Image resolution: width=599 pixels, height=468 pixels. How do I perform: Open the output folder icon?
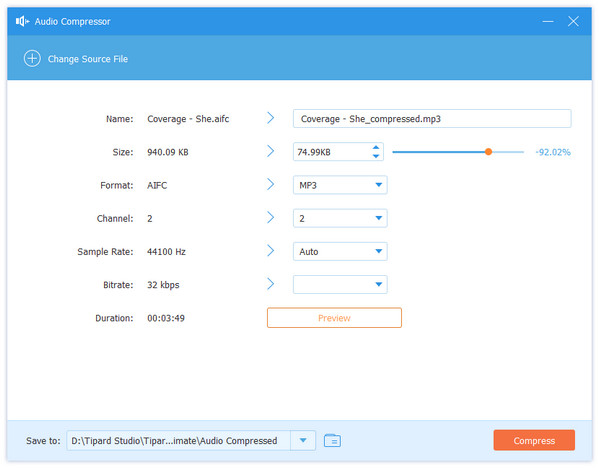pos(332,440)
